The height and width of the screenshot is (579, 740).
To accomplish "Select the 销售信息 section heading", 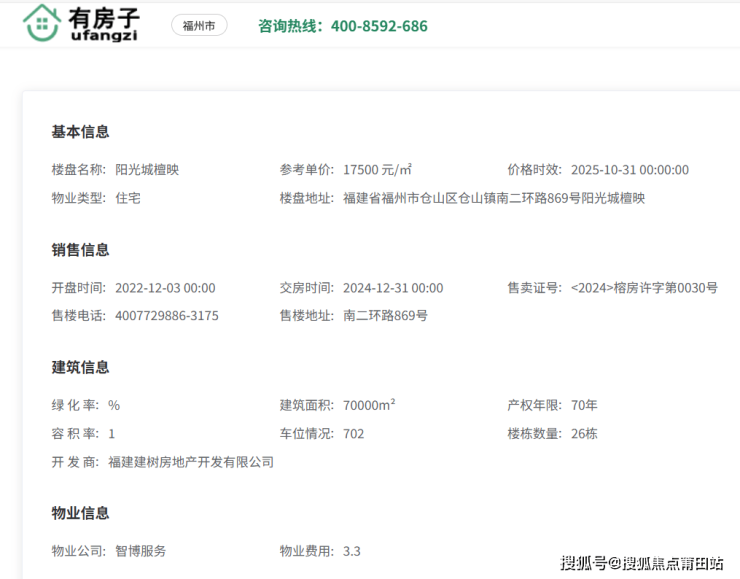I will [x=80, y=250].
